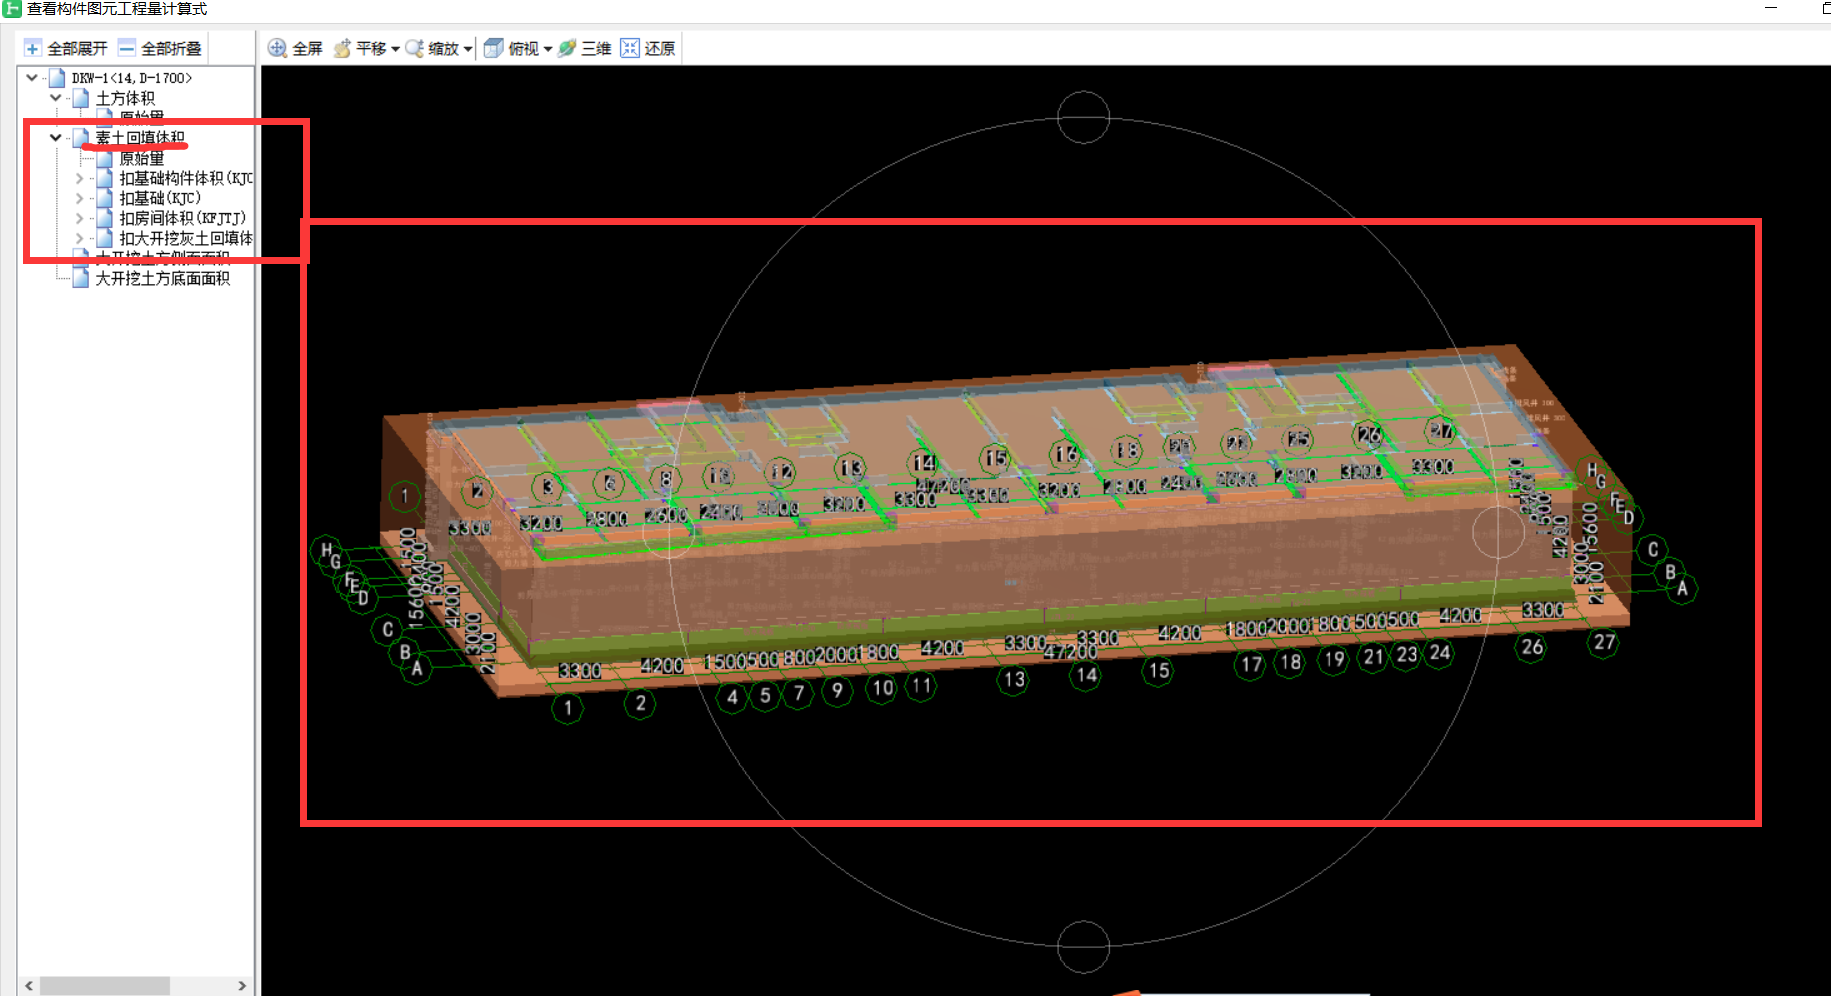This screenshot has width=1831, height=996.
Task: Select the 扣房间体积(KFJTJ) item
Action: (182, 218)
